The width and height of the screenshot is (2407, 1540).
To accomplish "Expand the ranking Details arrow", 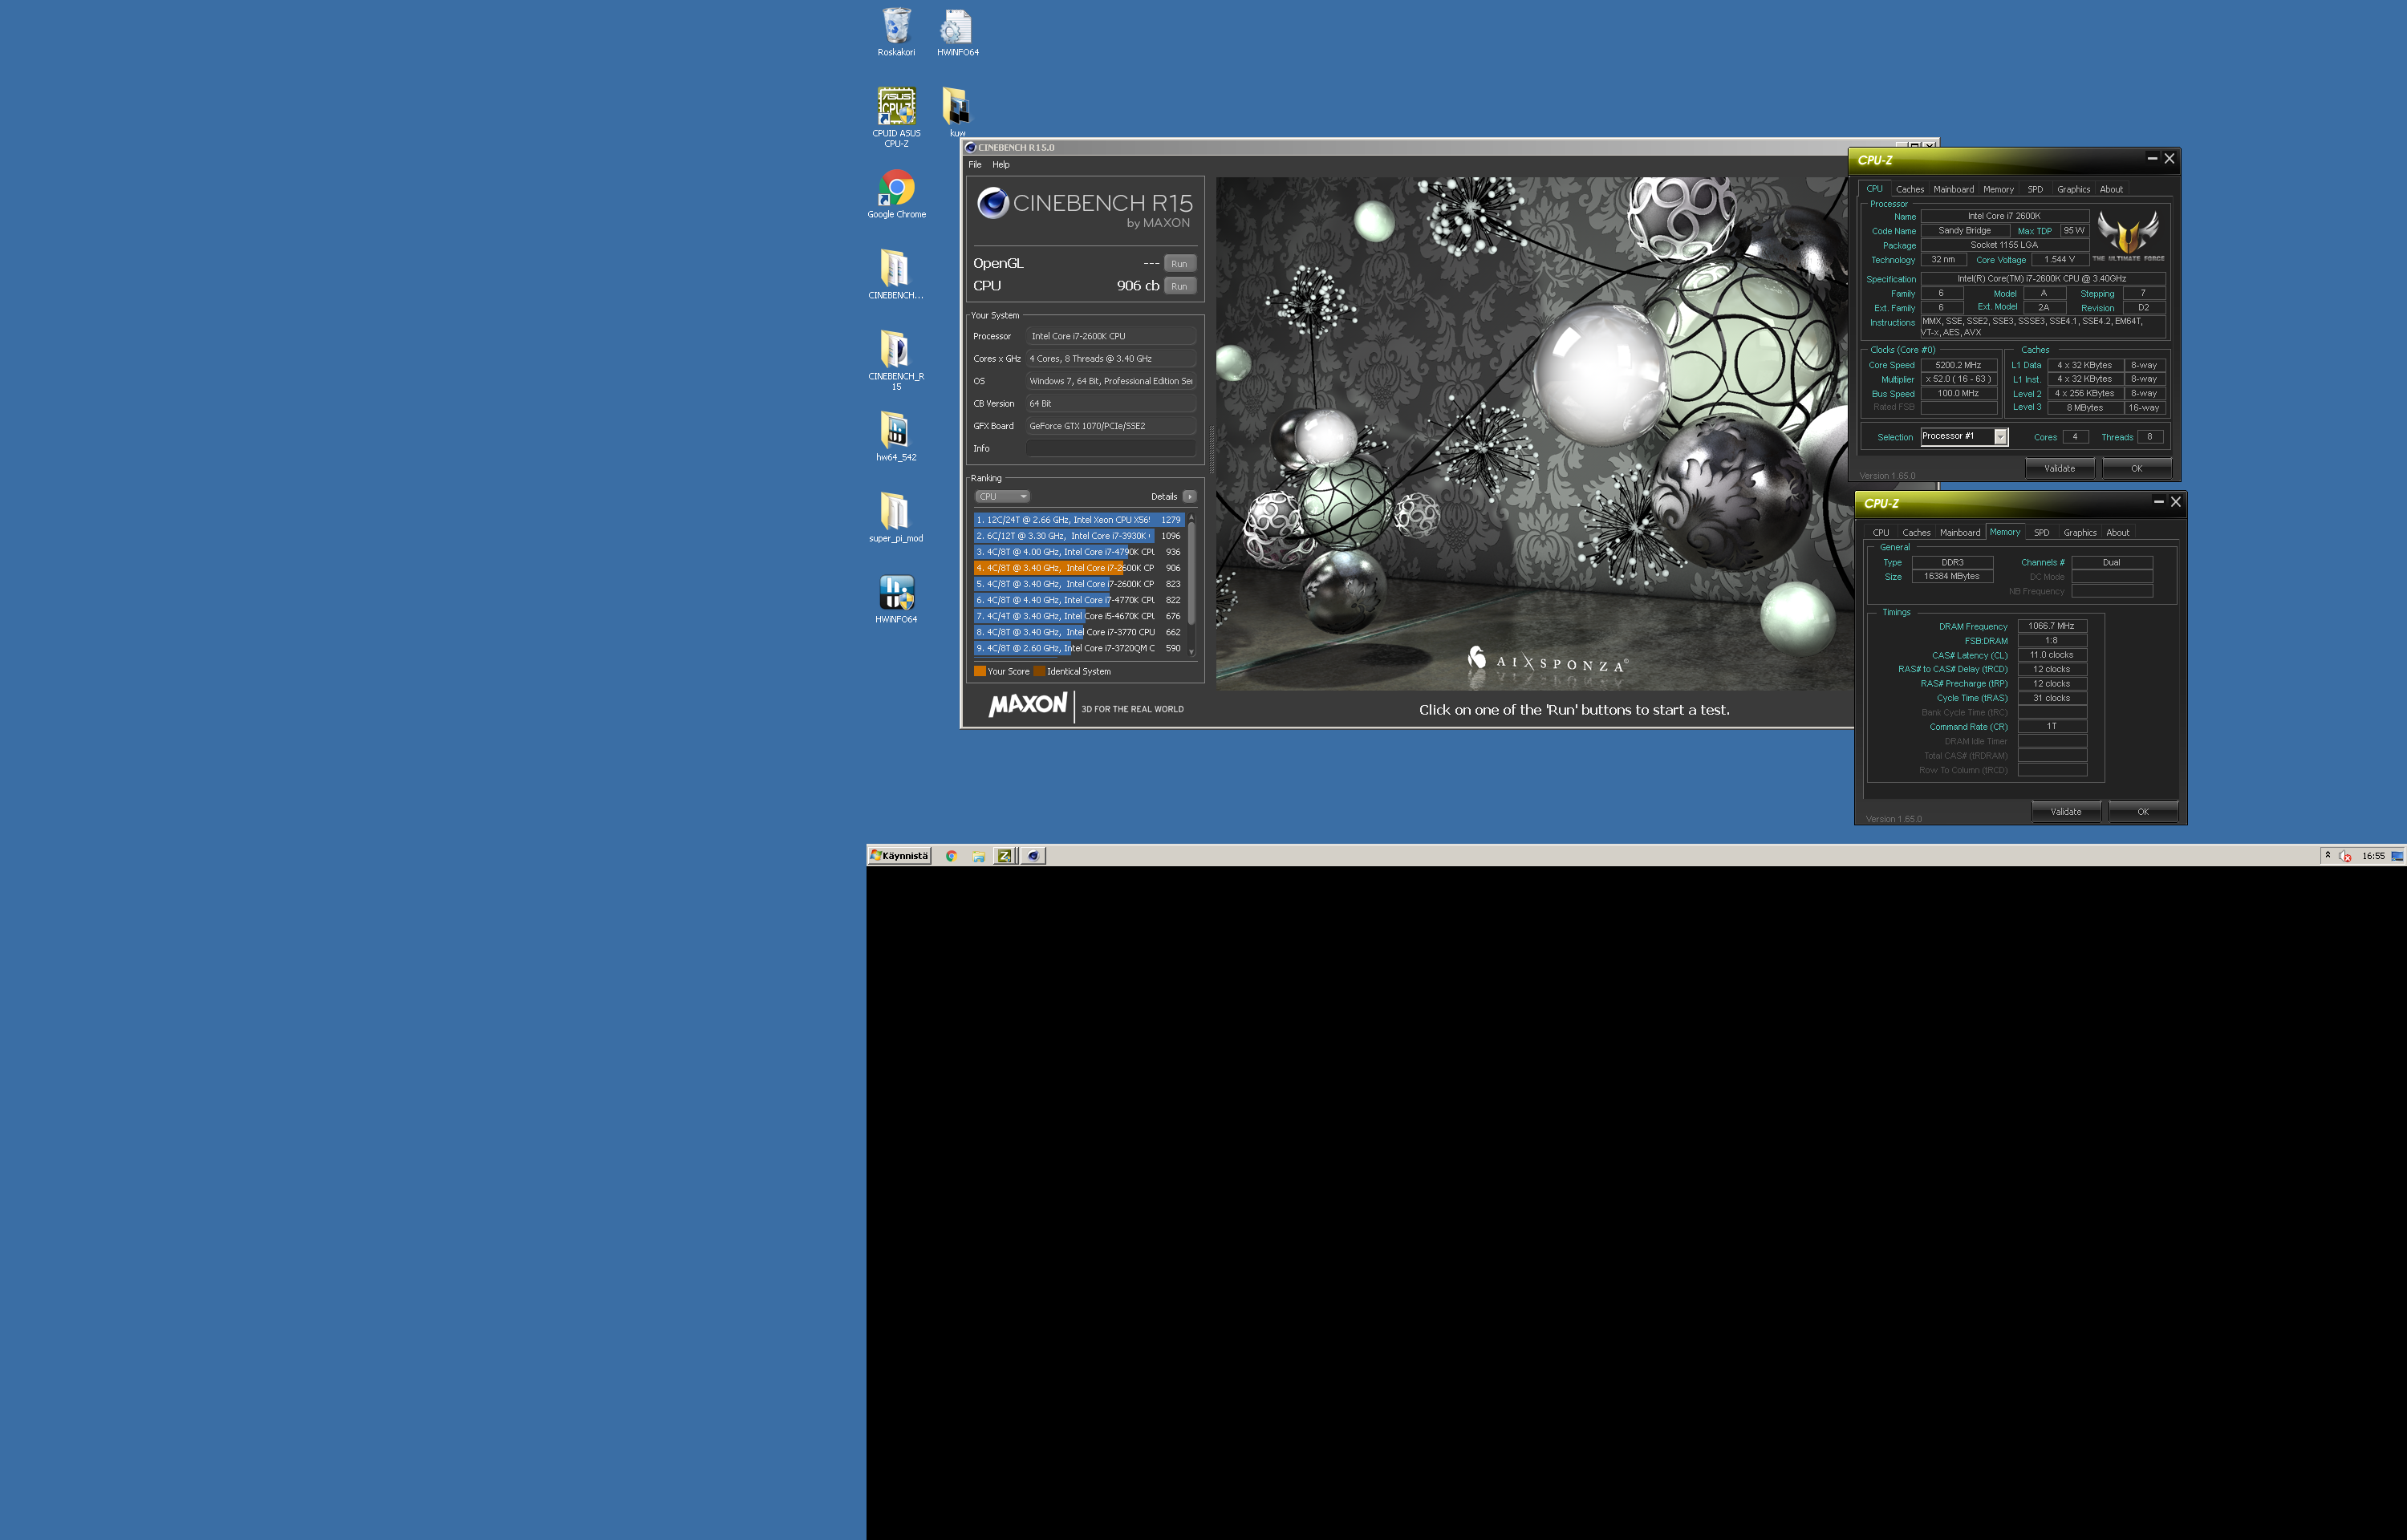I will point(1189,496).
